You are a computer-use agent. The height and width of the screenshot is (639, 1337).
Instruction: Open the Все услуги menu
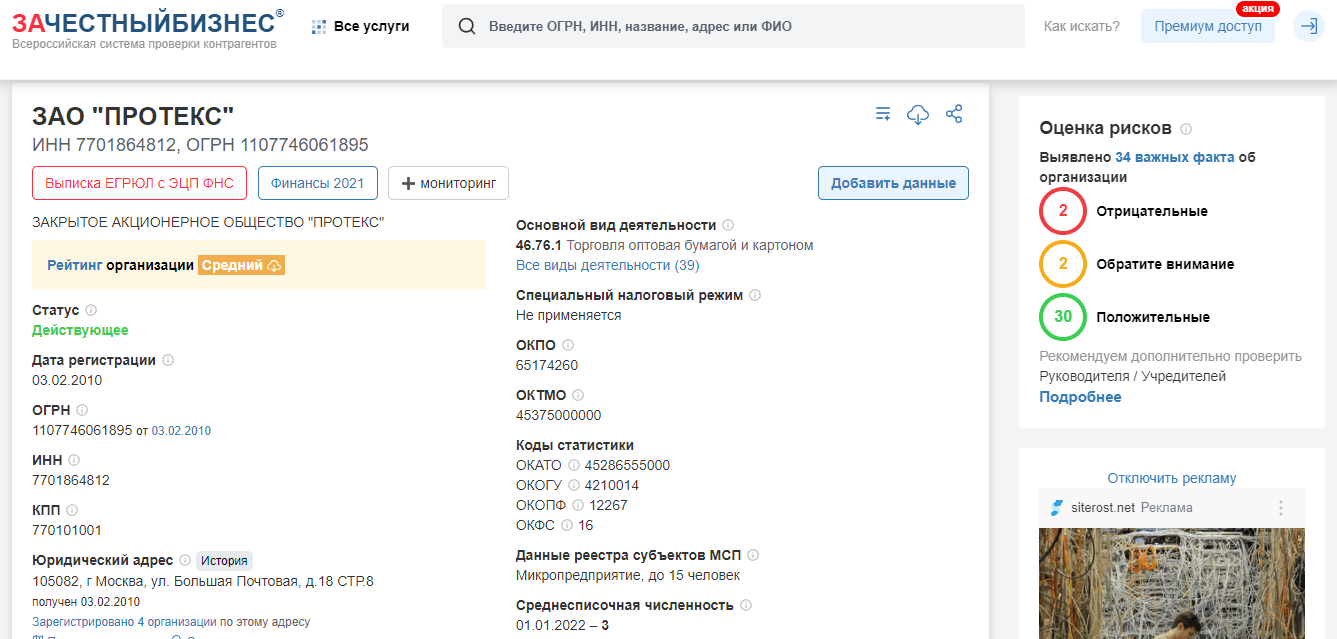click(361, 26)
